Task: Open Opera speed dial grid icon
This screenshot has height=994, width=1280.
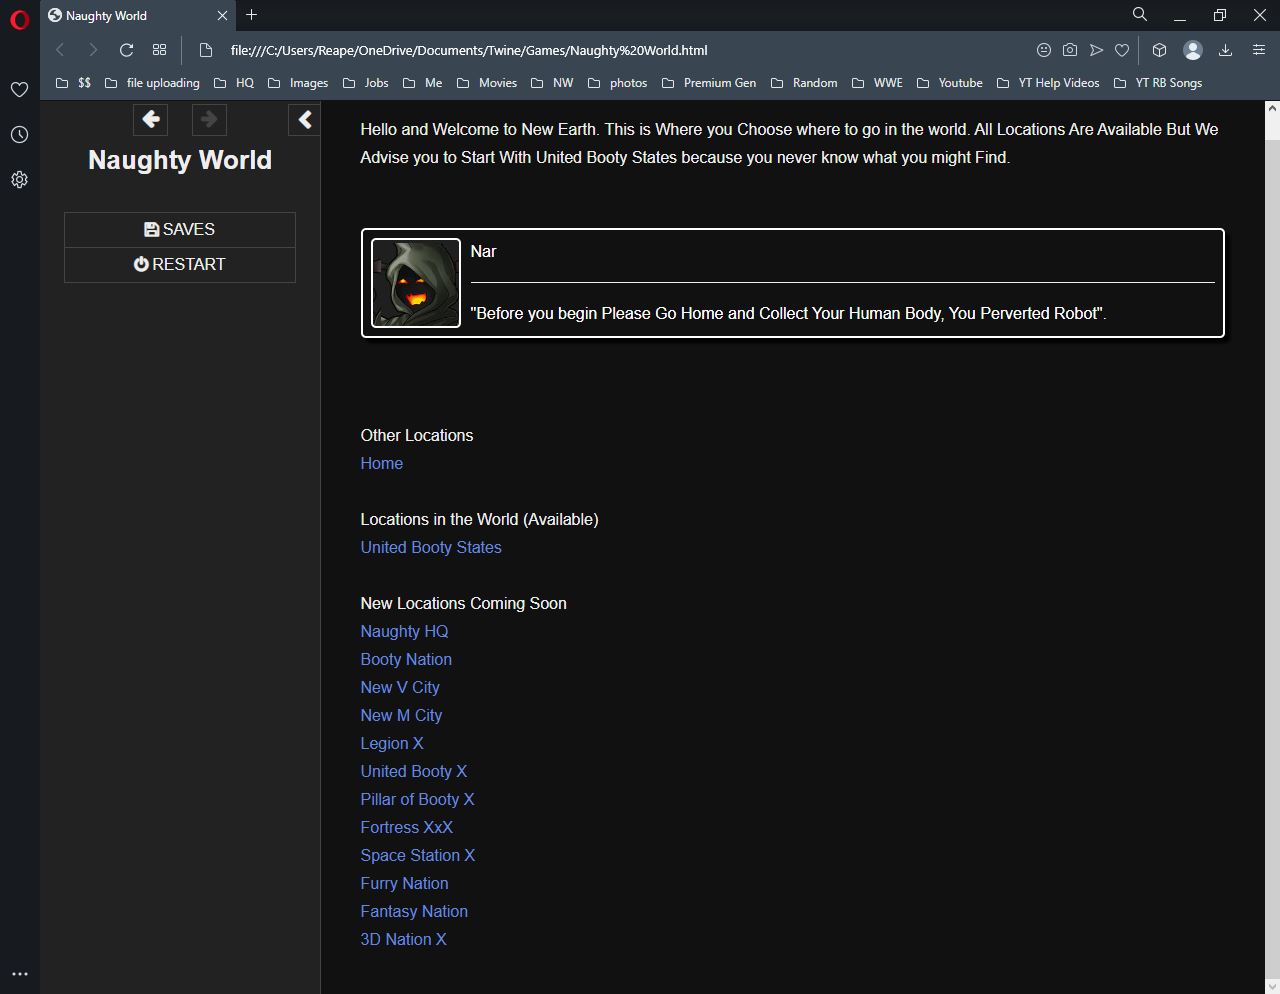Action: tap(159, 50)
